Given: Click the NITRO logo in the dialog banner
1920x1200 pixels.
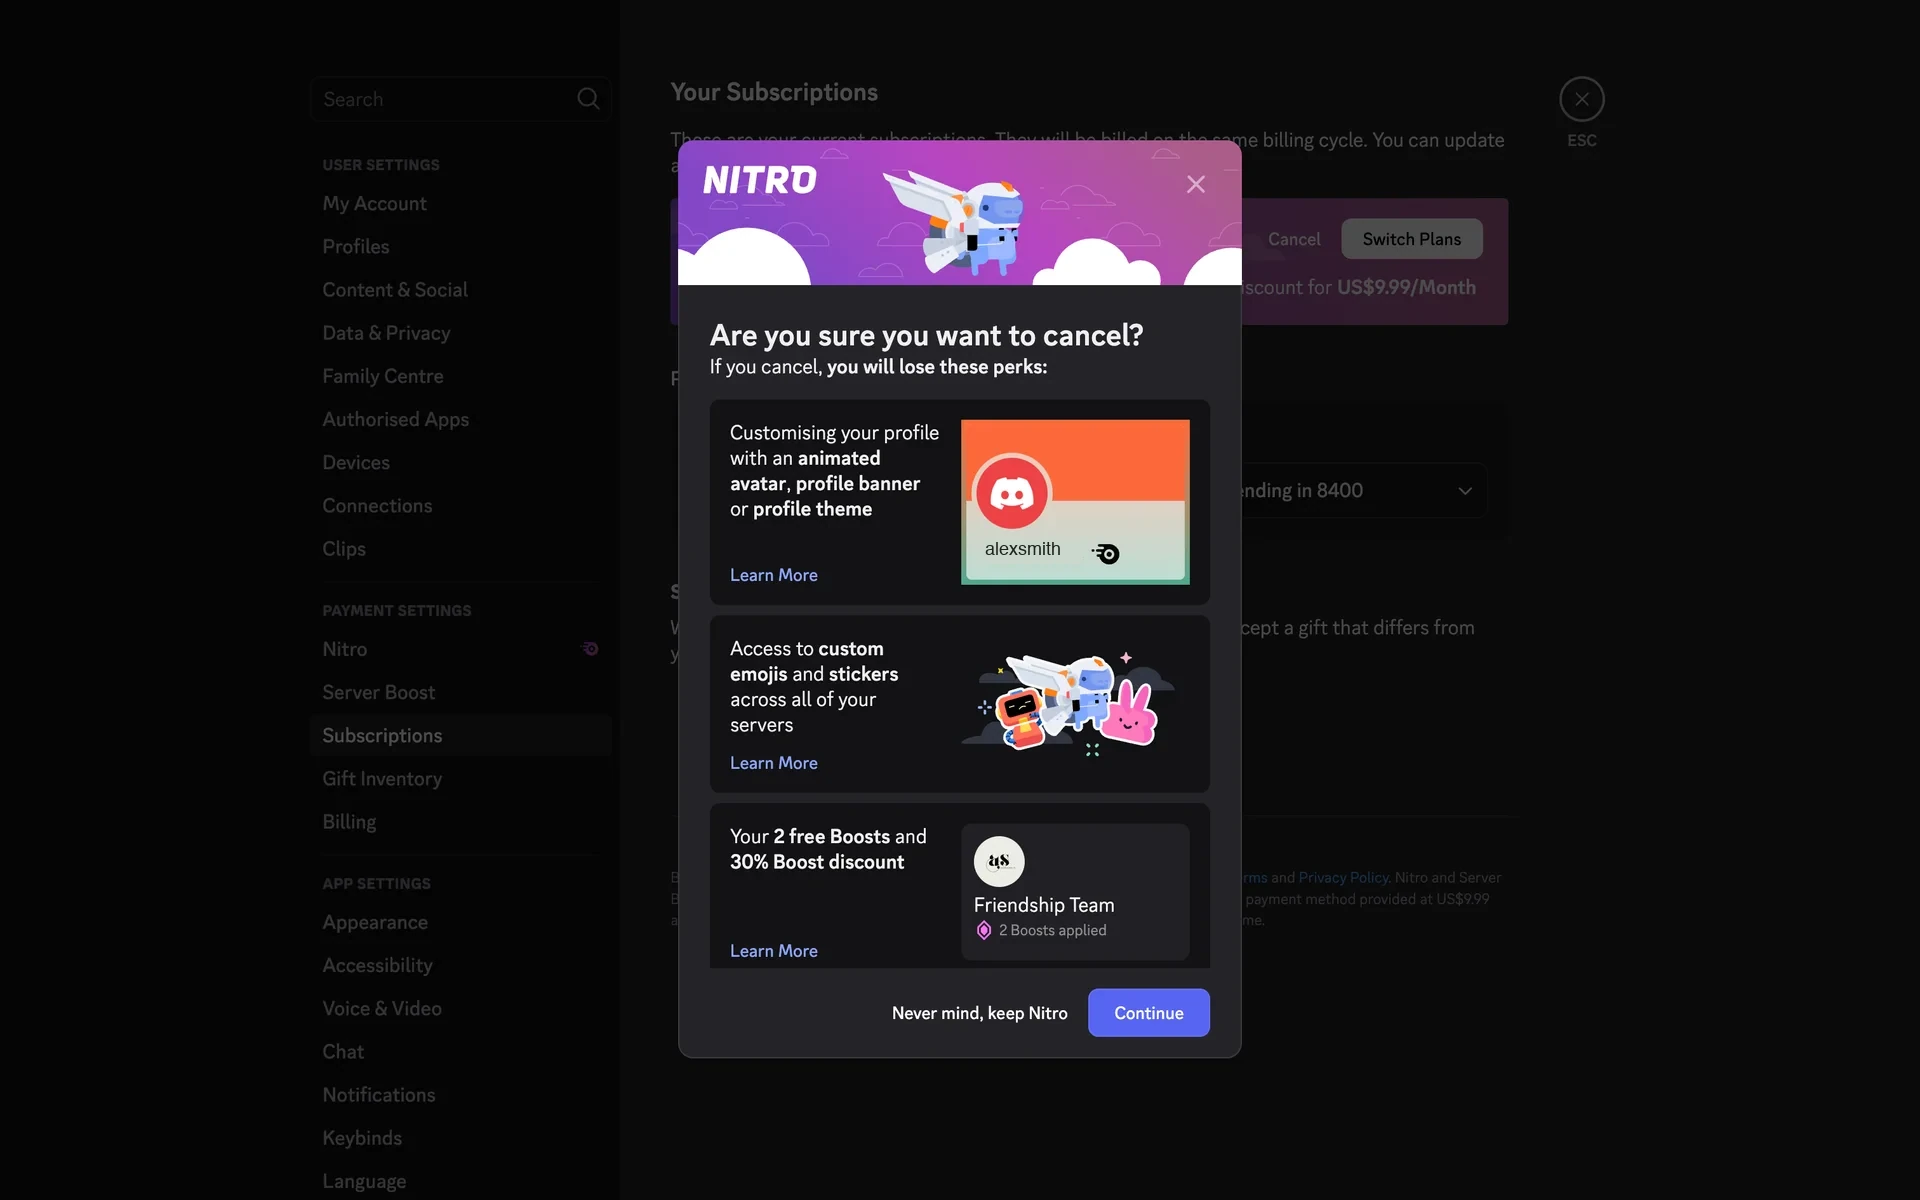Looking at the screenshot, I should point(760,180).
